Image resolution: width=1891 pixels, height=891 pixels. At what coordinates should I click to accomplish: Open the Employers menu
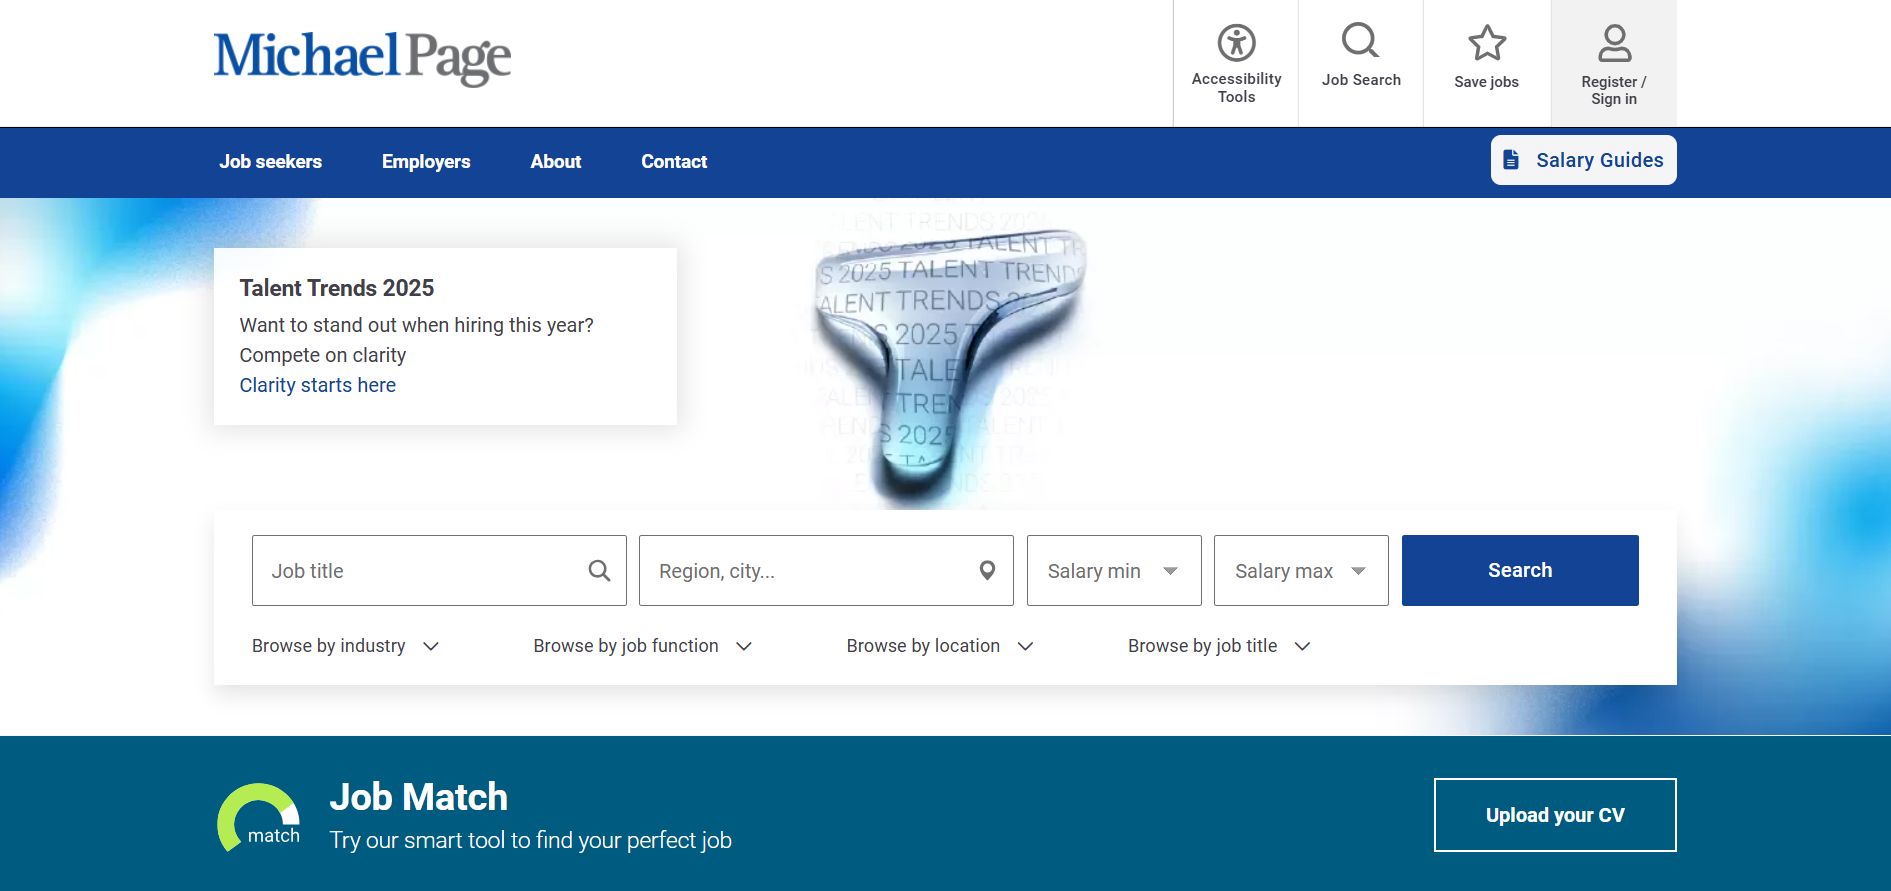tap(426, 162)
